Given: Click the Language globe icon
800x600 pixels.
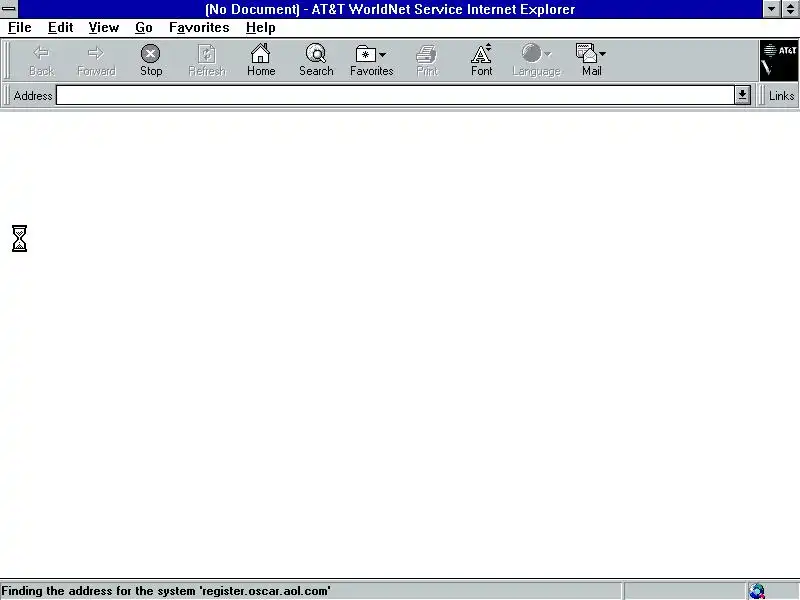Looking at the screenshot, I should [531, 53].
